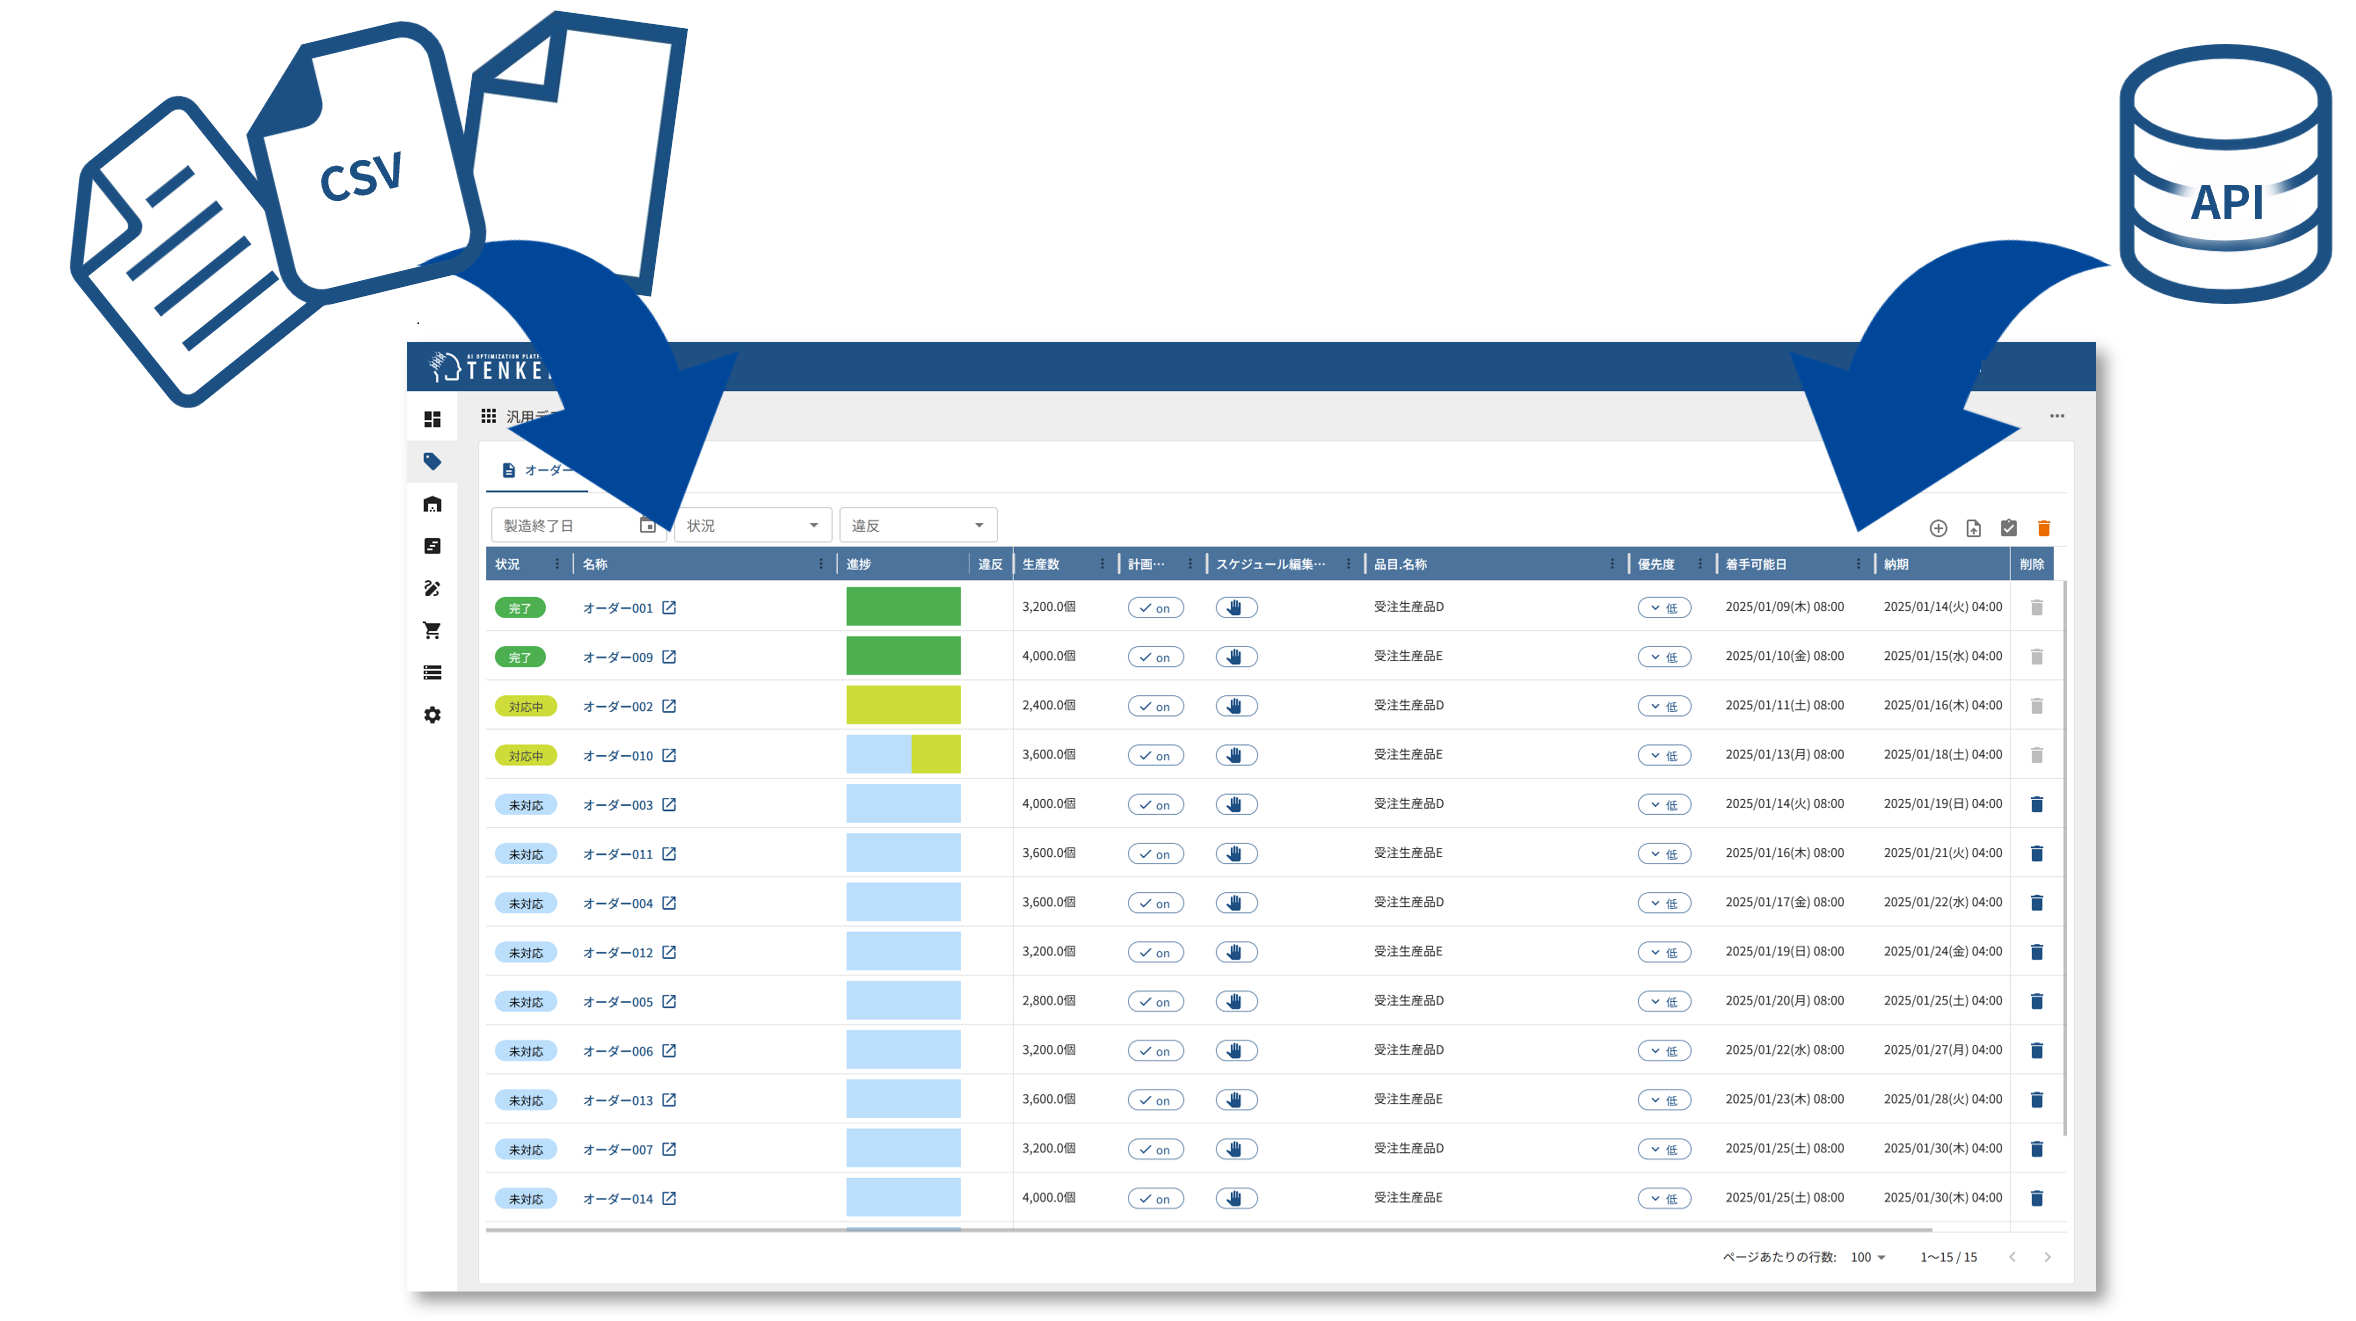Open オーダー-001 external link icon
Image resolution: width=2356 pixels, height=1321 pixels.
(x=669, y=608)
